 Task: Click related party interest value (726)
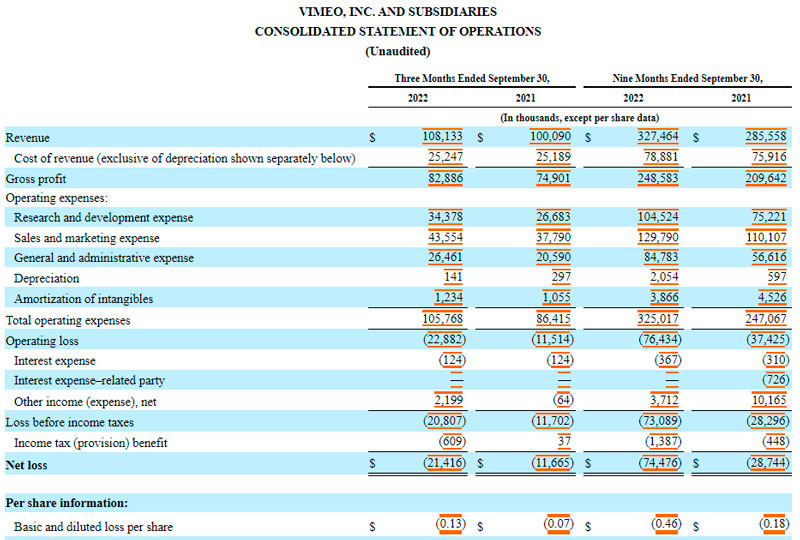[x=776, y=380]
